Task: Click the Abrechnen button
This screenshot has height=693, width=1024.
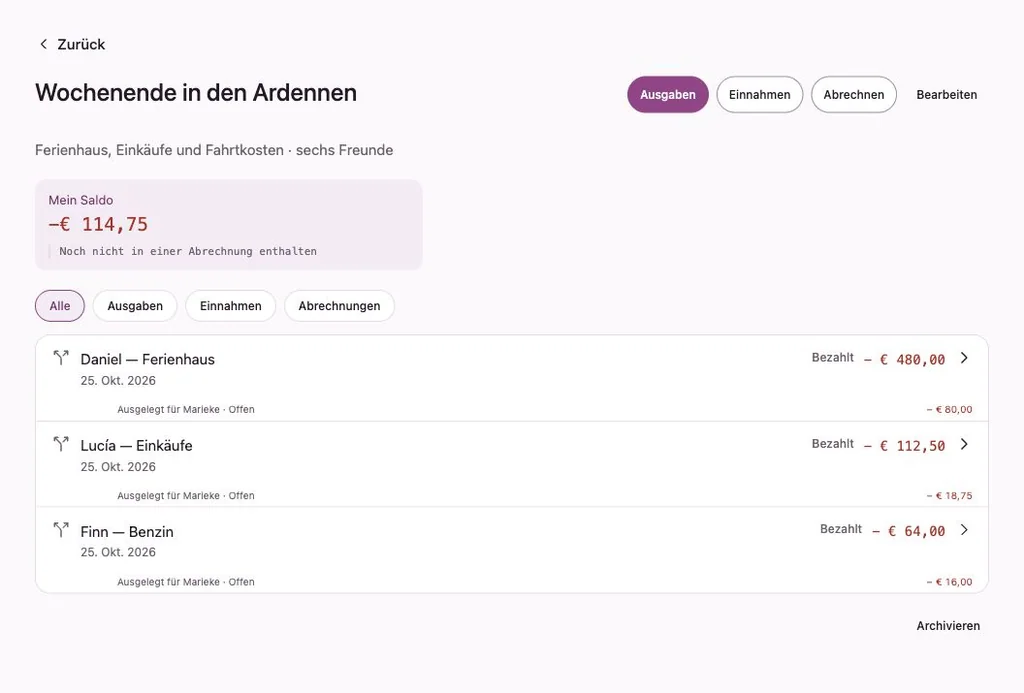Action: pyautogui.click(x=854, y=95)
